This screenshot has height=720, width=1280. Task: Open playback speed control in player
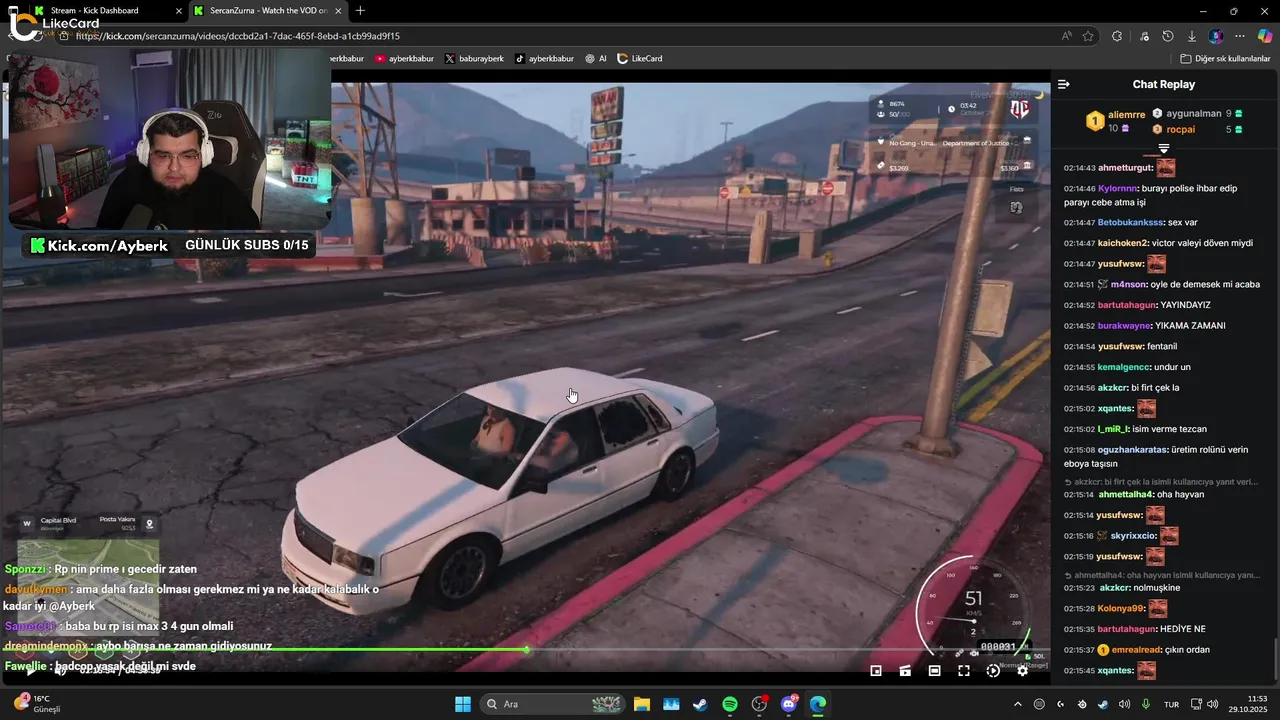point(993,671)
